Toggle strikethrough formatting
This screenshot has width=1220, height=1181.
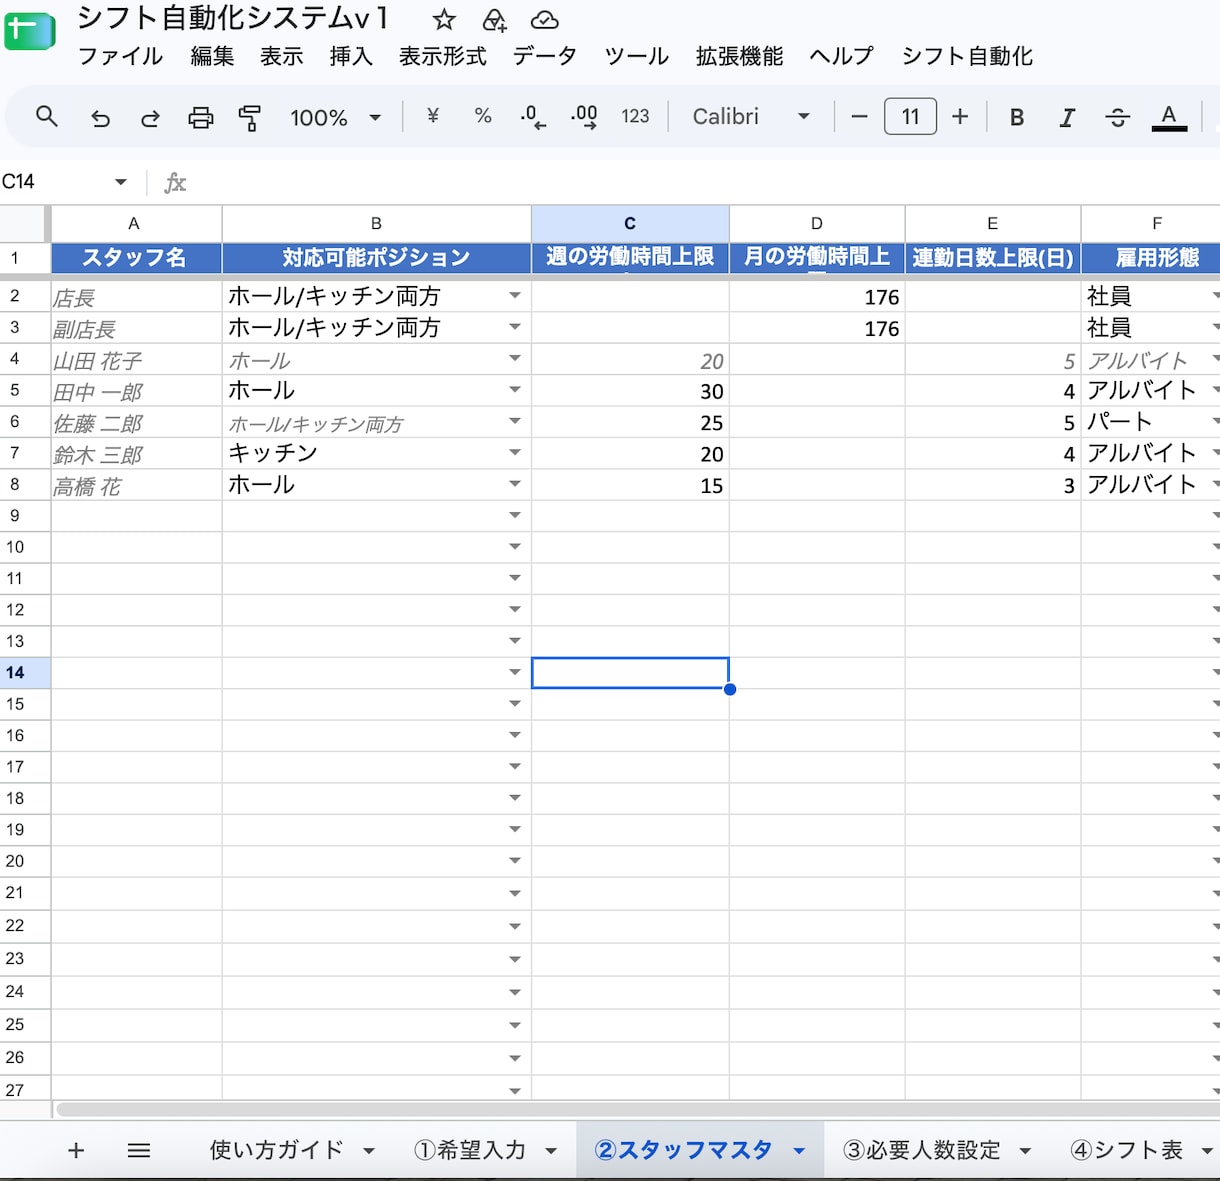pyautogui.click(x=1117, y=117)
